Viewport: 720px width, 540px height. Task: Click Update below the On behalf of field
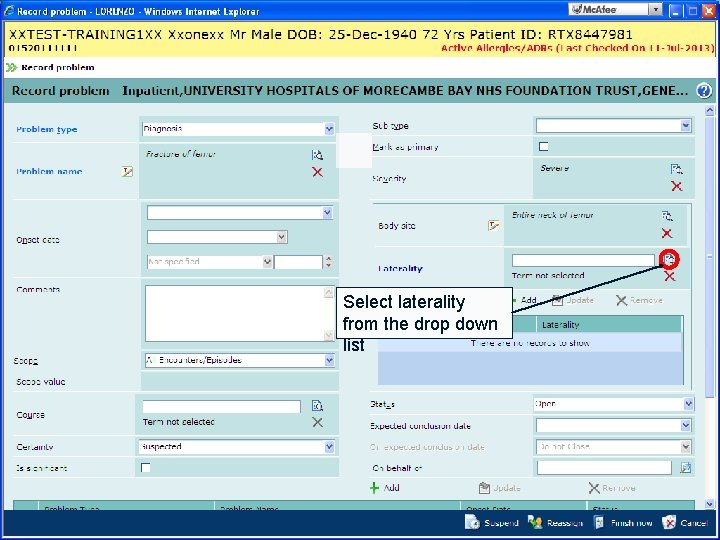[x=500, y=488]
